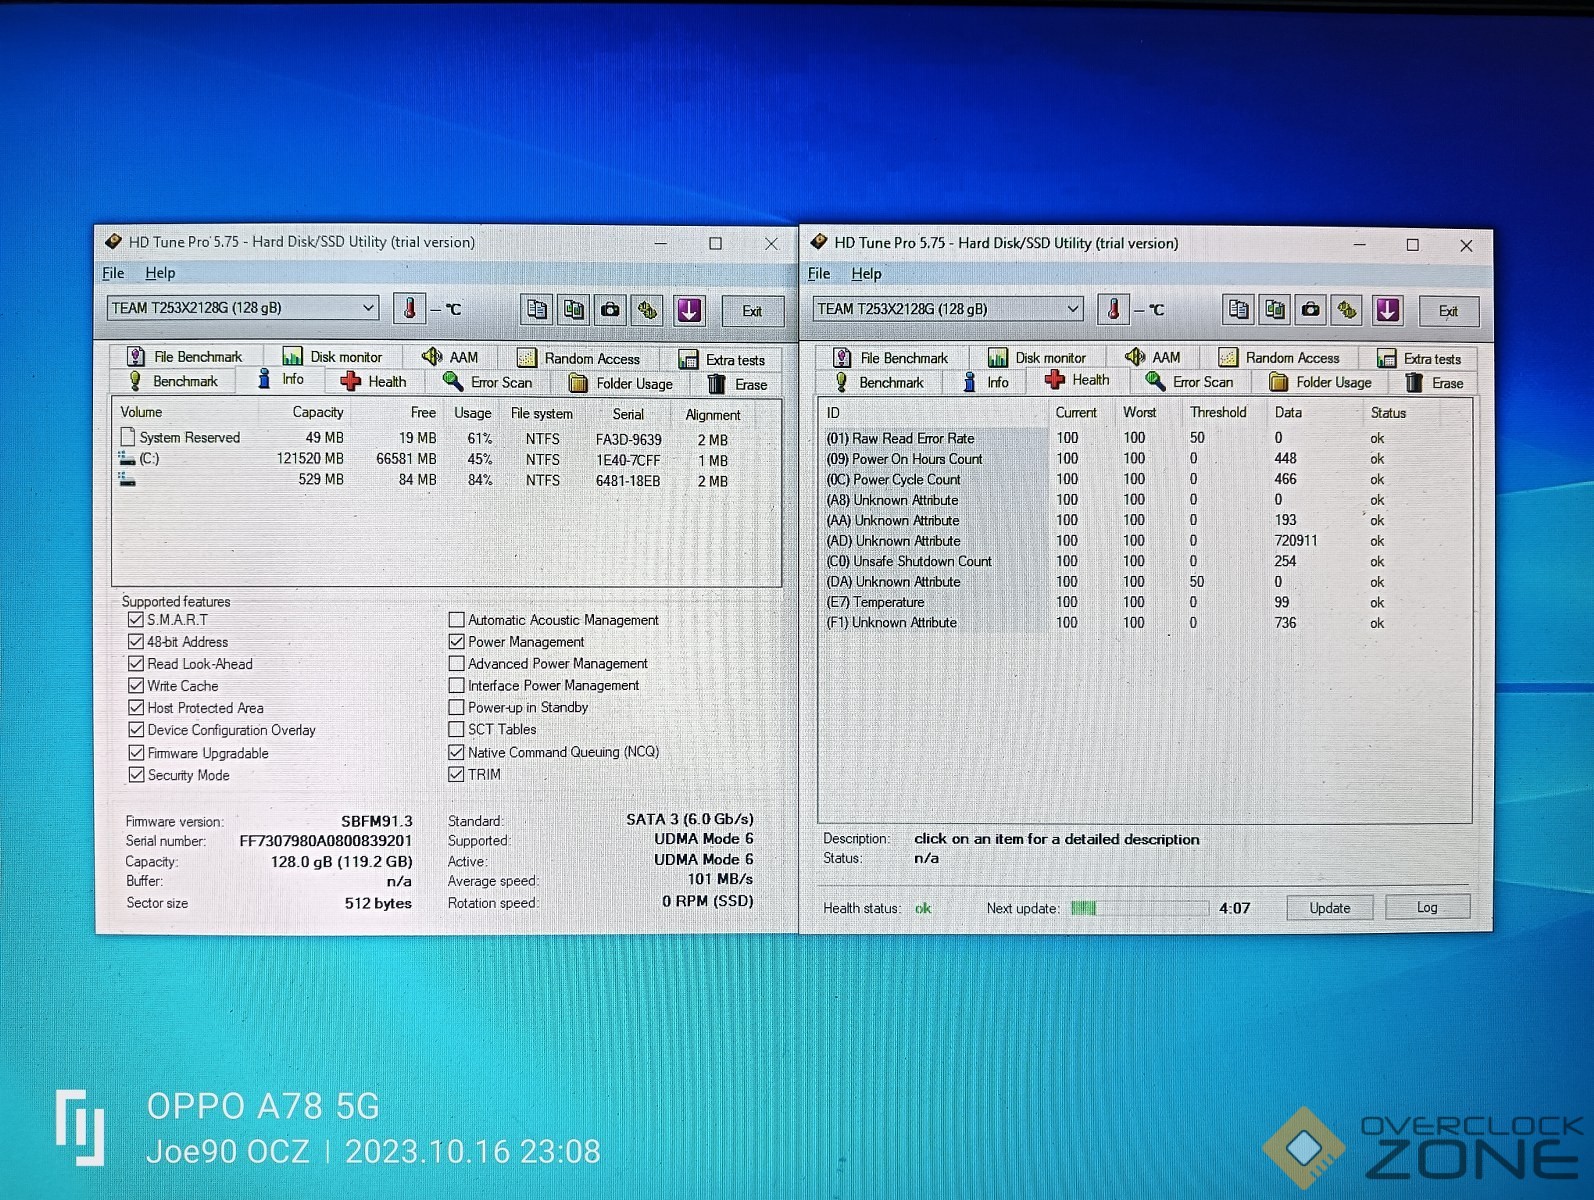Click Exit button in right window

tap(1448, 311)
